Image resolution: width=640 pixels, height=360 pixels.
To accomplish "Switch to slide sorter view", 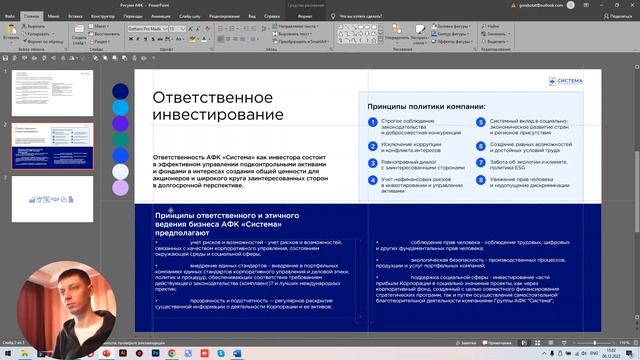I will pos(538,343).
